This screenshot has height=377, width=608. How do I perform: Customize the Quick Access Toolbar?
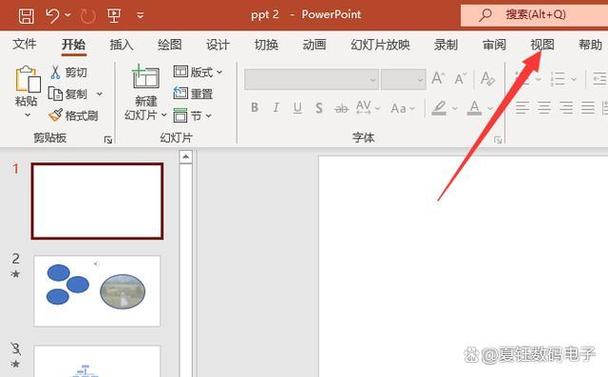click(140, 16)
